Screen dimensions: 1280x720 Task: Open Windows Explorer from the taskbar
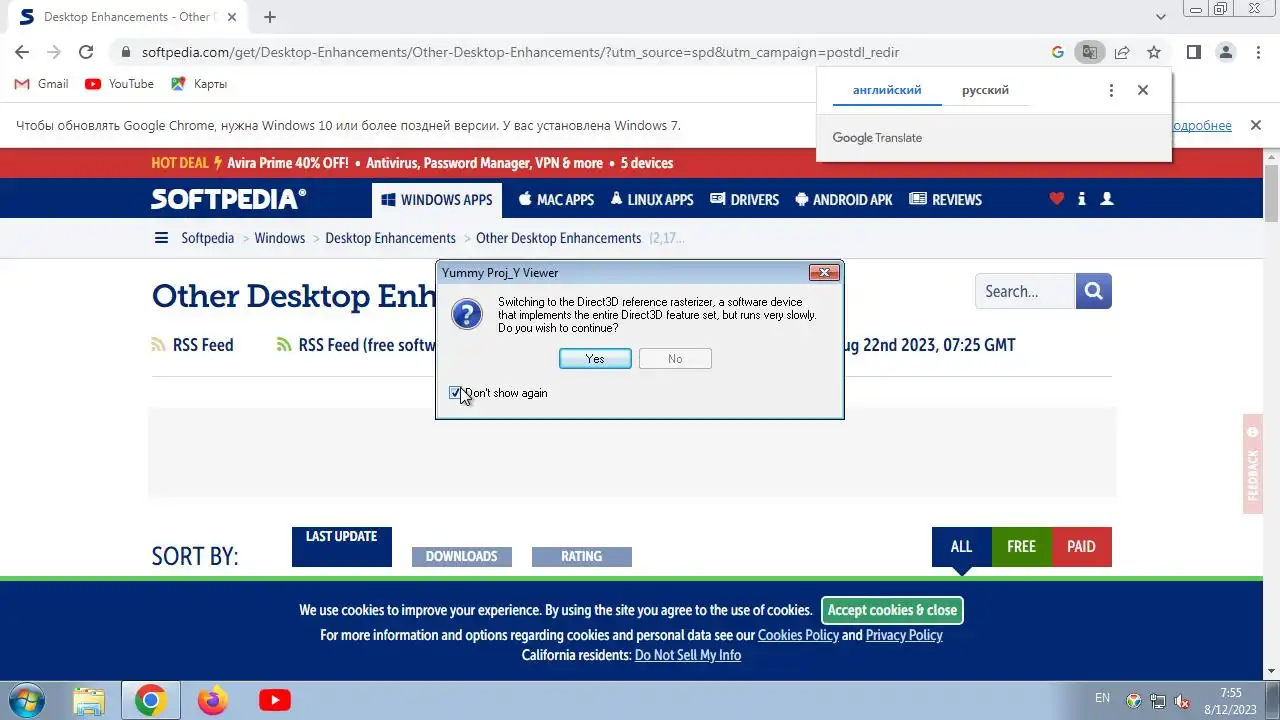(89, 700)
